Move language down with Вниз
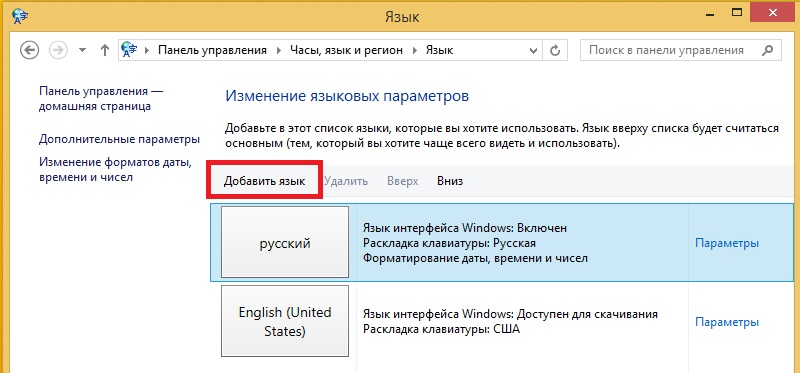This screenshot has height=373, width=800. click(450, 181)
